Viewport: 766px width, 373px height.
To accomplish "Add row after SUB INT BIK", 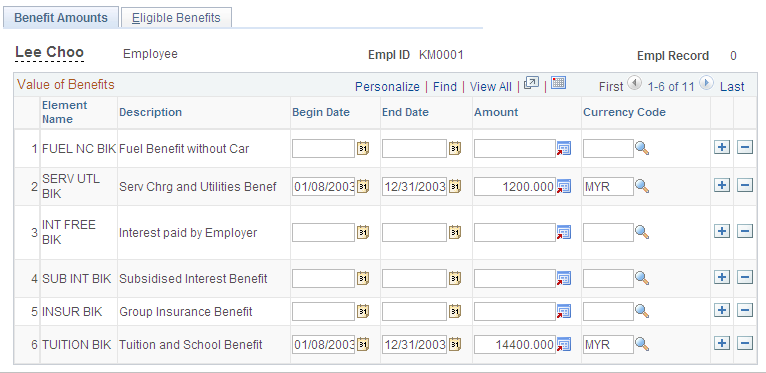I will 722,278.
